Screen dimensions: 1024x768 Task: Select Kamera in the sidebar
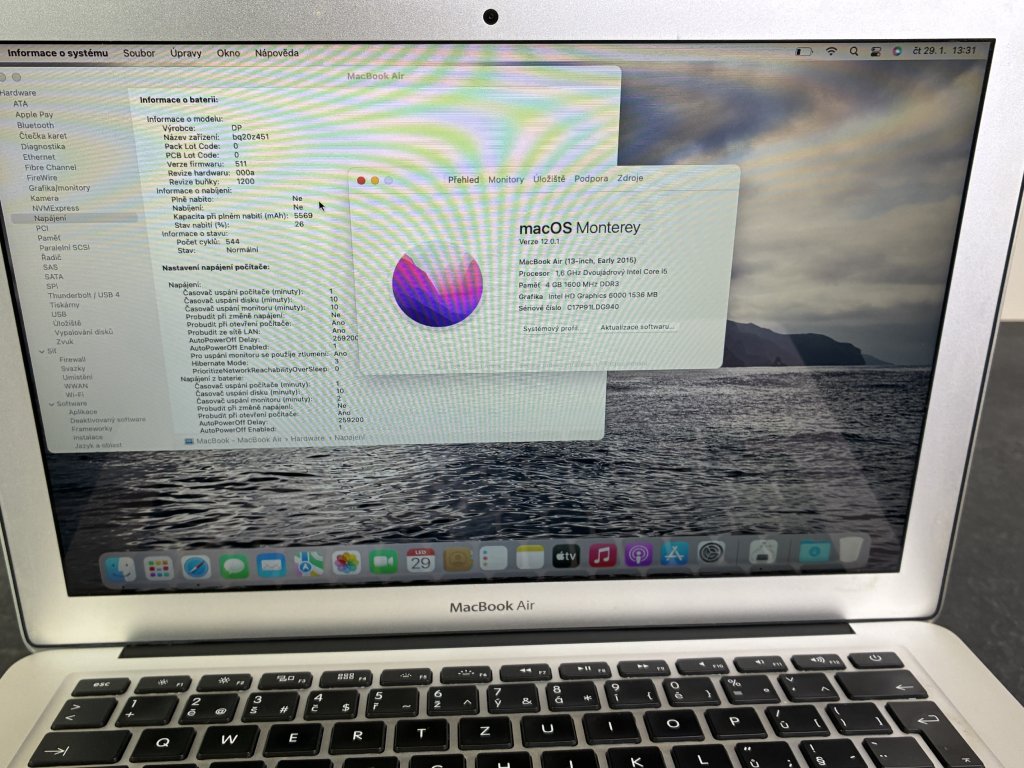pyautogui.click(x=44, y=198)
